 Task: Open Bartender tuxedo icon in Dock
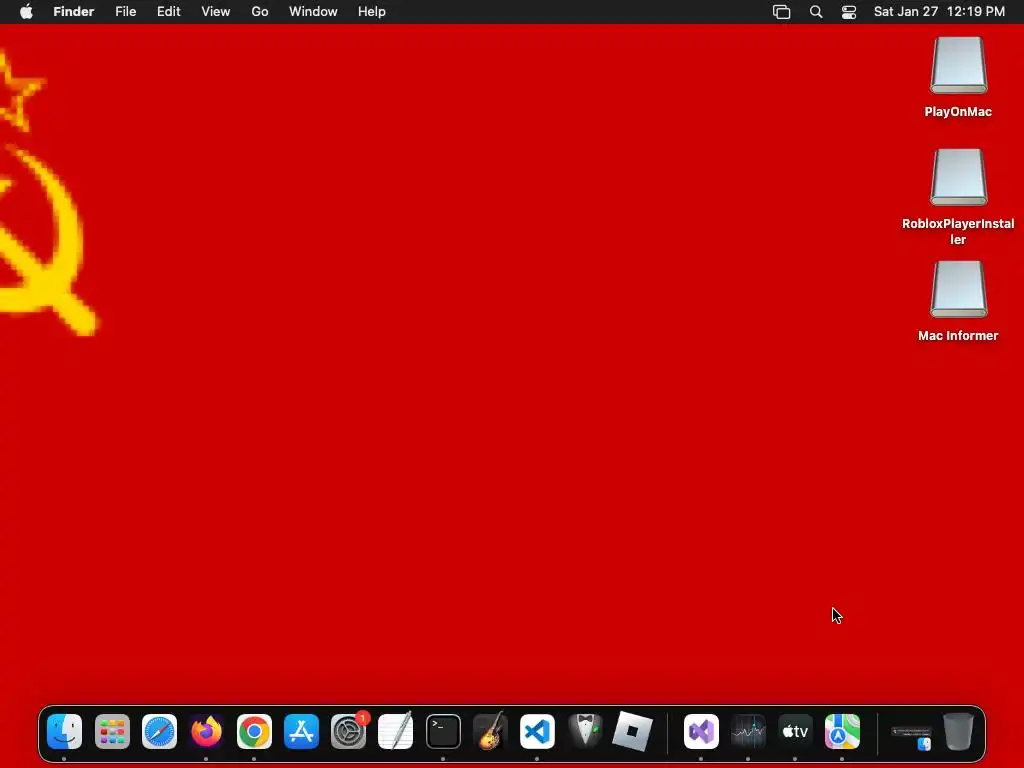pyautogui.click(x=585, y=731)
